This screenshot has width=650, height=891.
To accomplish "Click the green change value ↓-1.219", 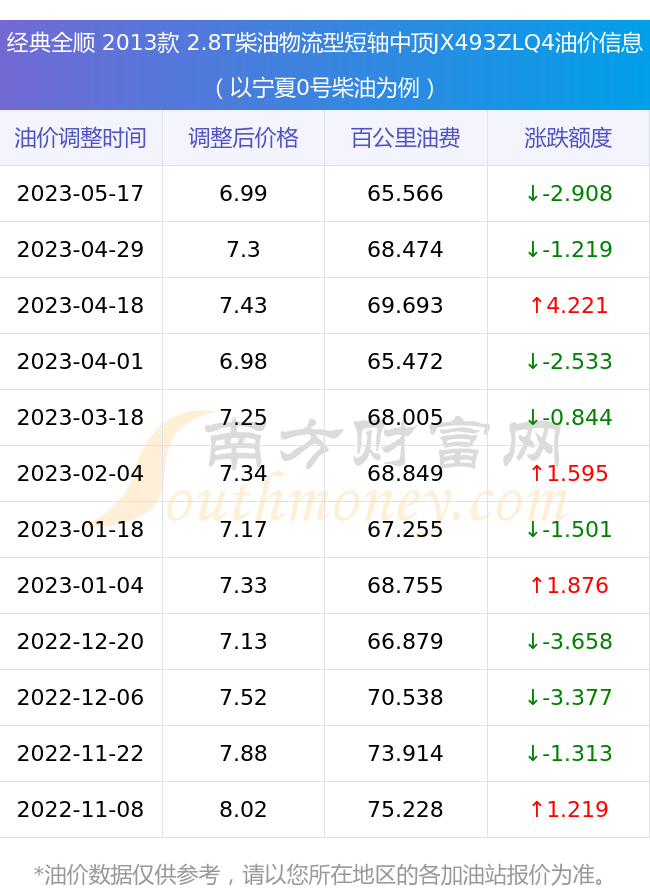I will (x=569, y=249).
